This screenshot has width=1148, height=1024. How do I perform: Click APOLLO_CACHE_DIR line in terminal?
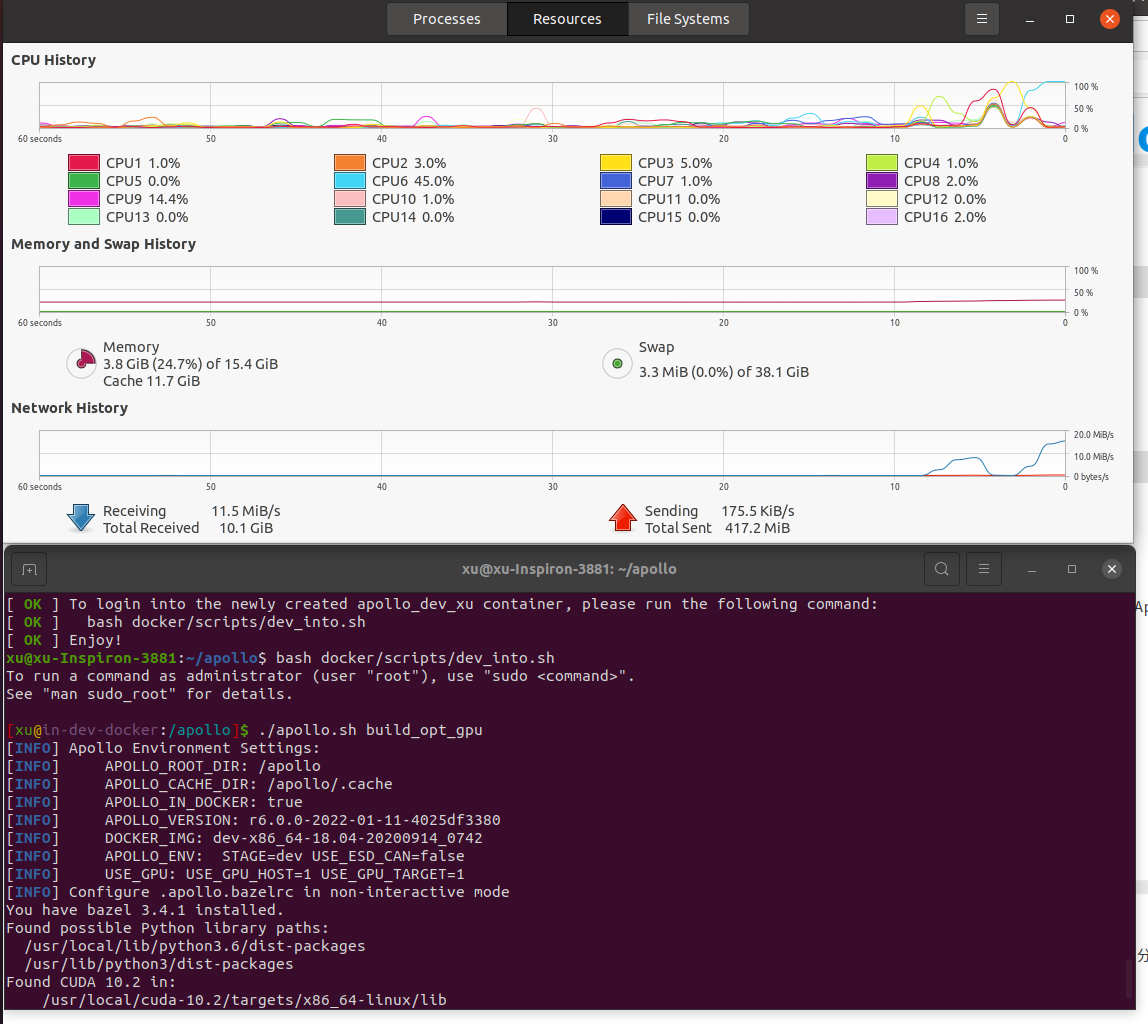click(x=199, y=784)
